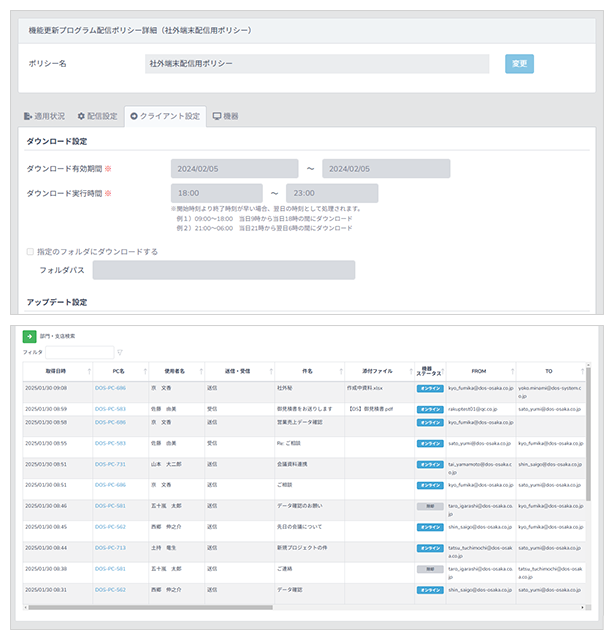Sort by 添付ファイル using its sort arrow
This screenshot has height=640, width=614.
411,371
